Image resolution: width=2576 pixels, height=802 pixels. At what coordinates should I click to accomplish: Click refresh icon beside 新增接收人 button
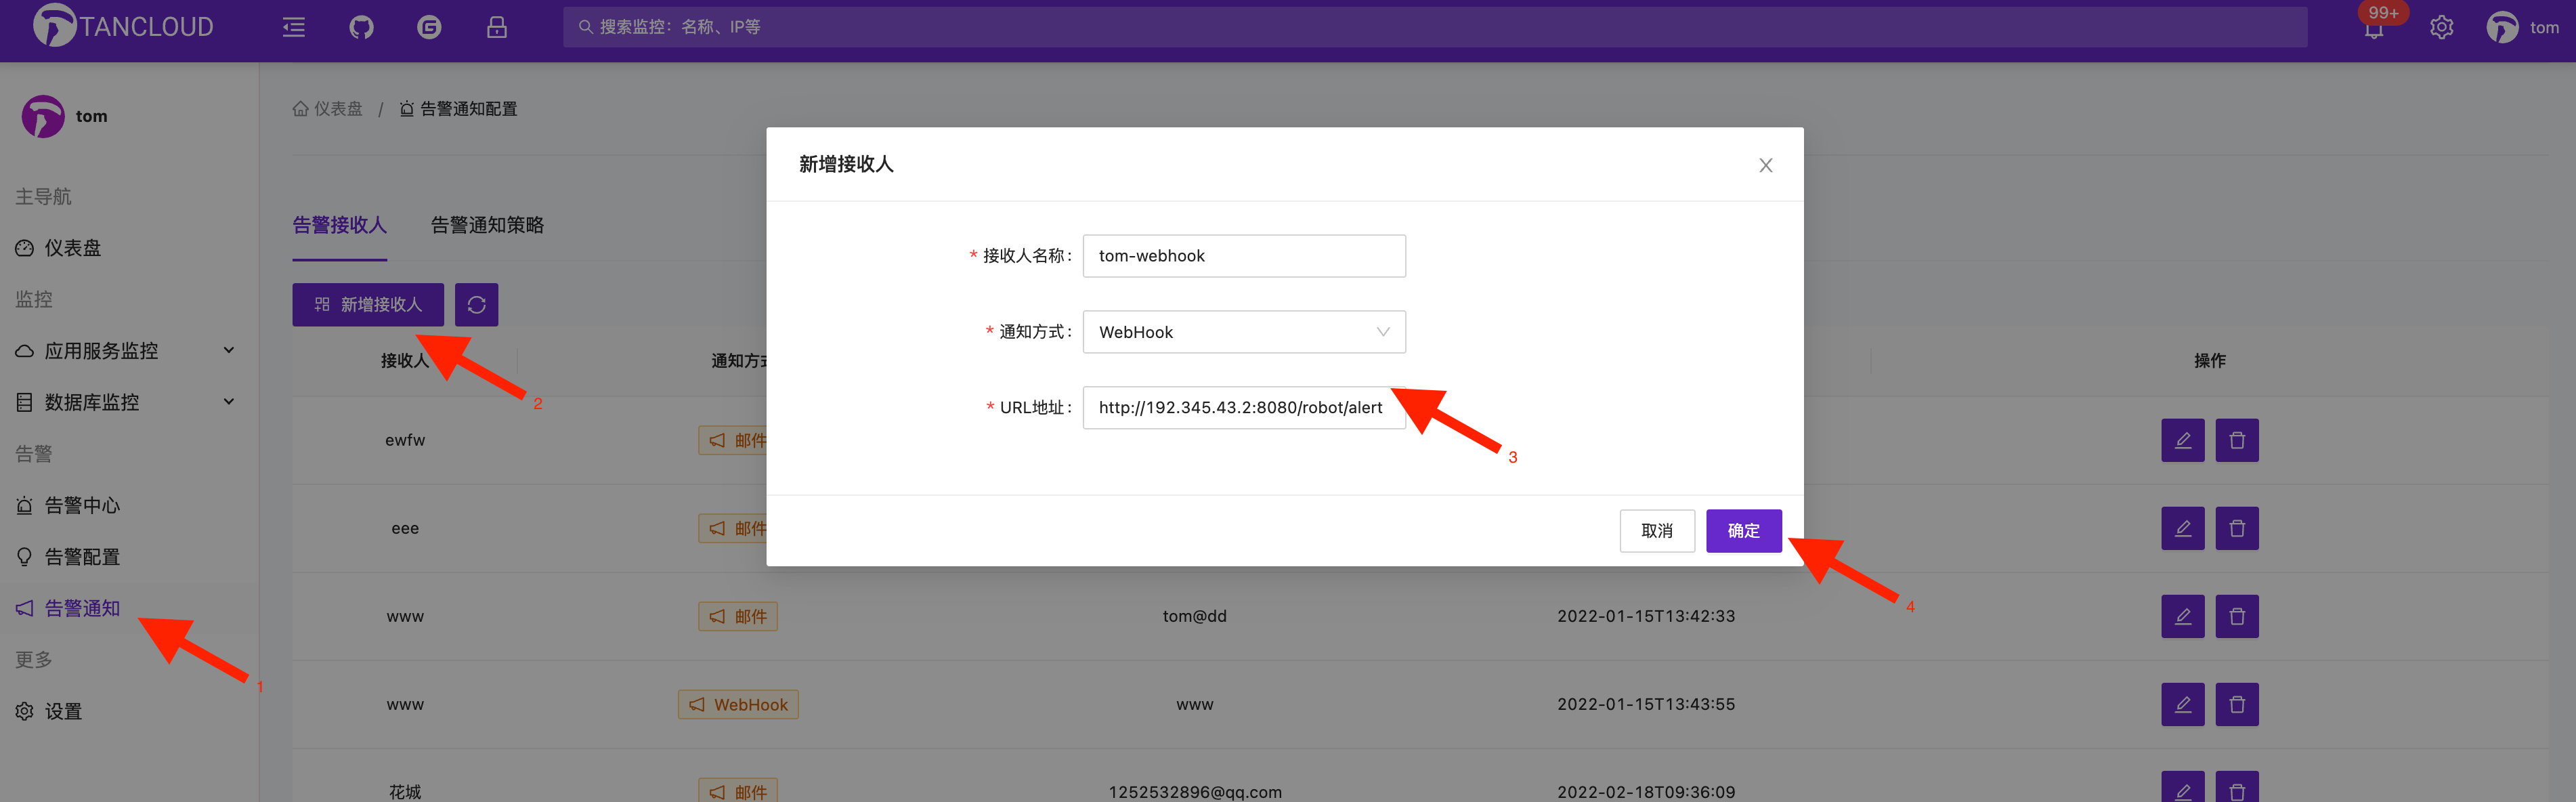click(x=476, y=304)
